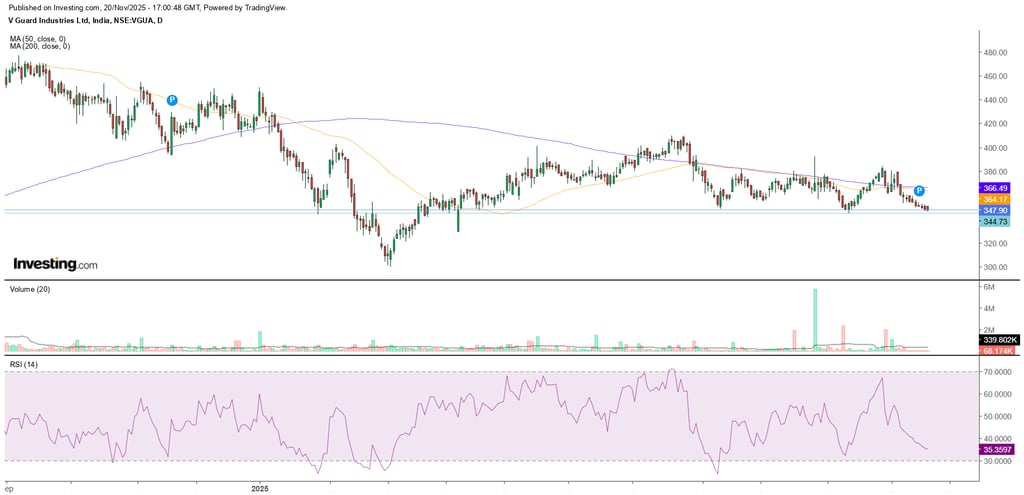This screenshot has width=1024, height=495.
Task: Click the black 339.802K volume tag
Action: point(997,340)
